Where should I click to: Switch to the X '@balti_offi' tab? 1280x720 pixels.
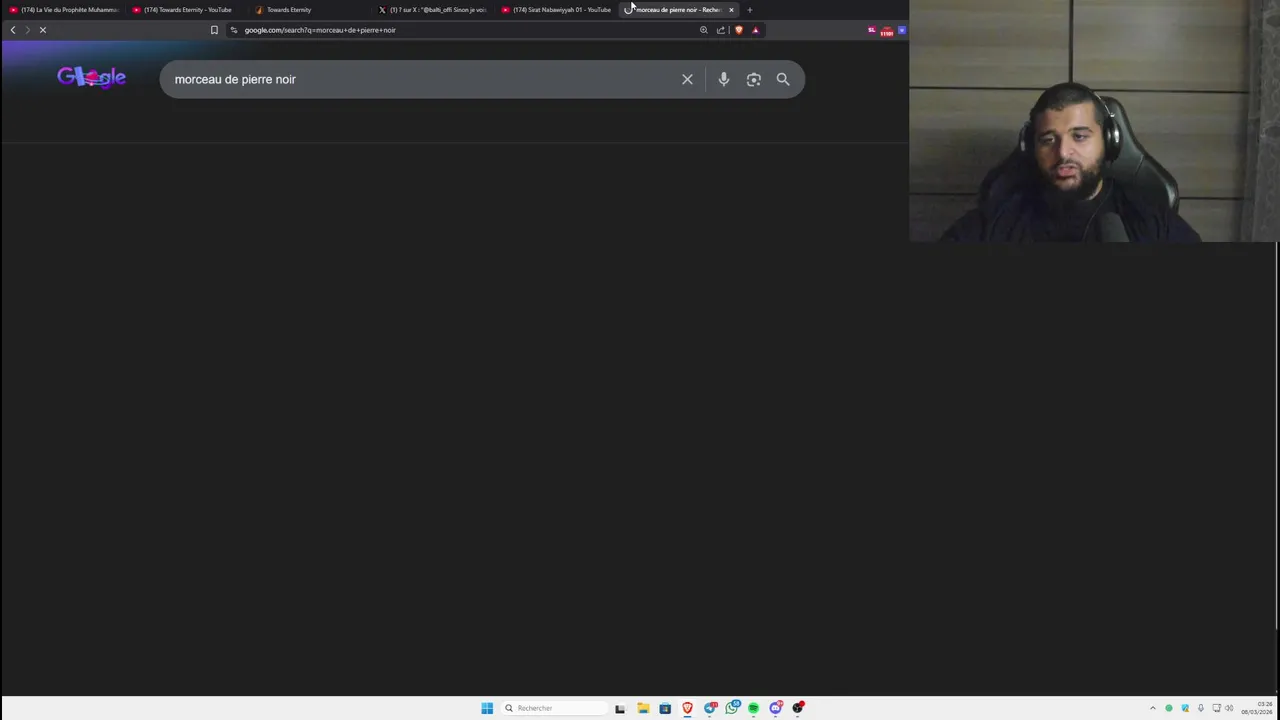tap(433, 10)
